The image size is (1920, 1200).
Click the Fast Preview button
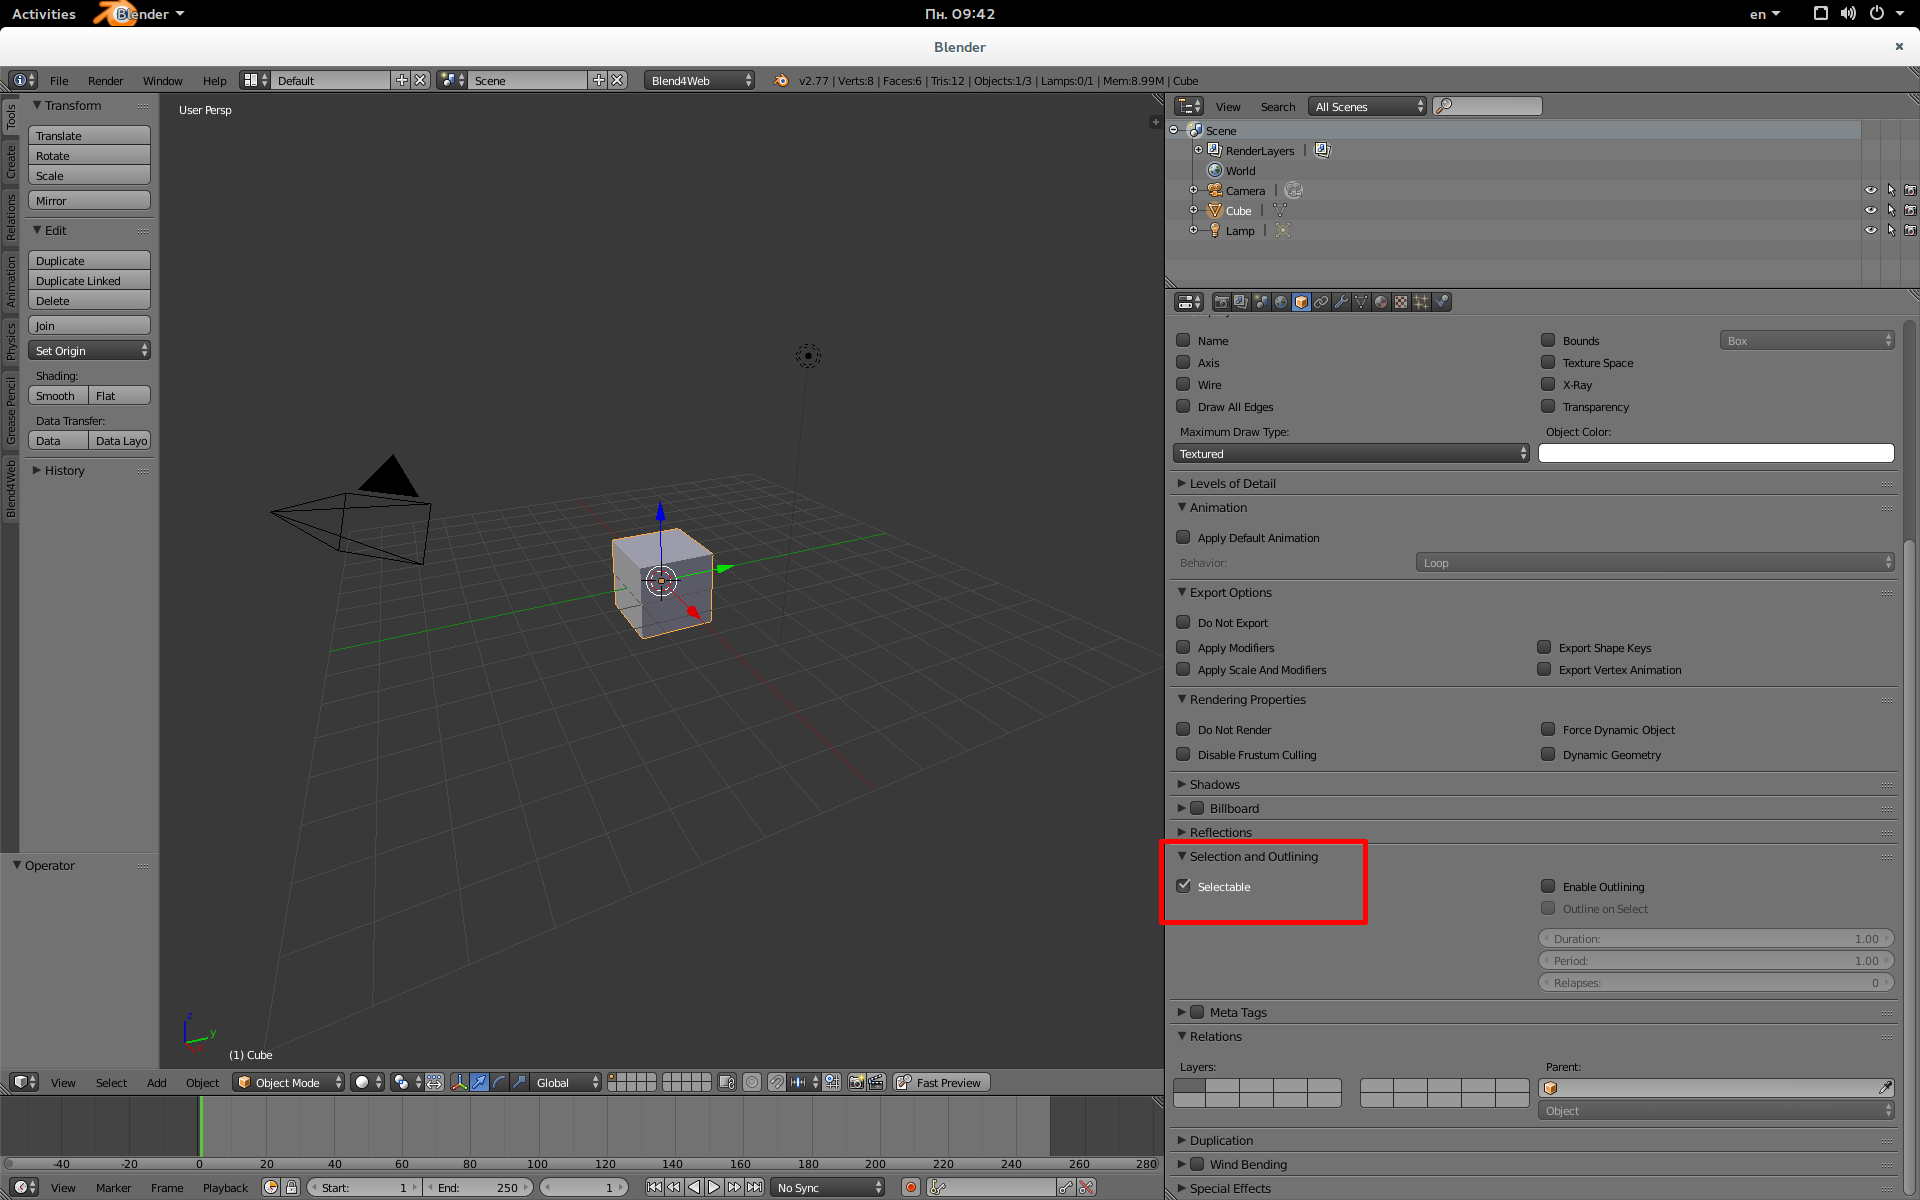click(940, 1082)
